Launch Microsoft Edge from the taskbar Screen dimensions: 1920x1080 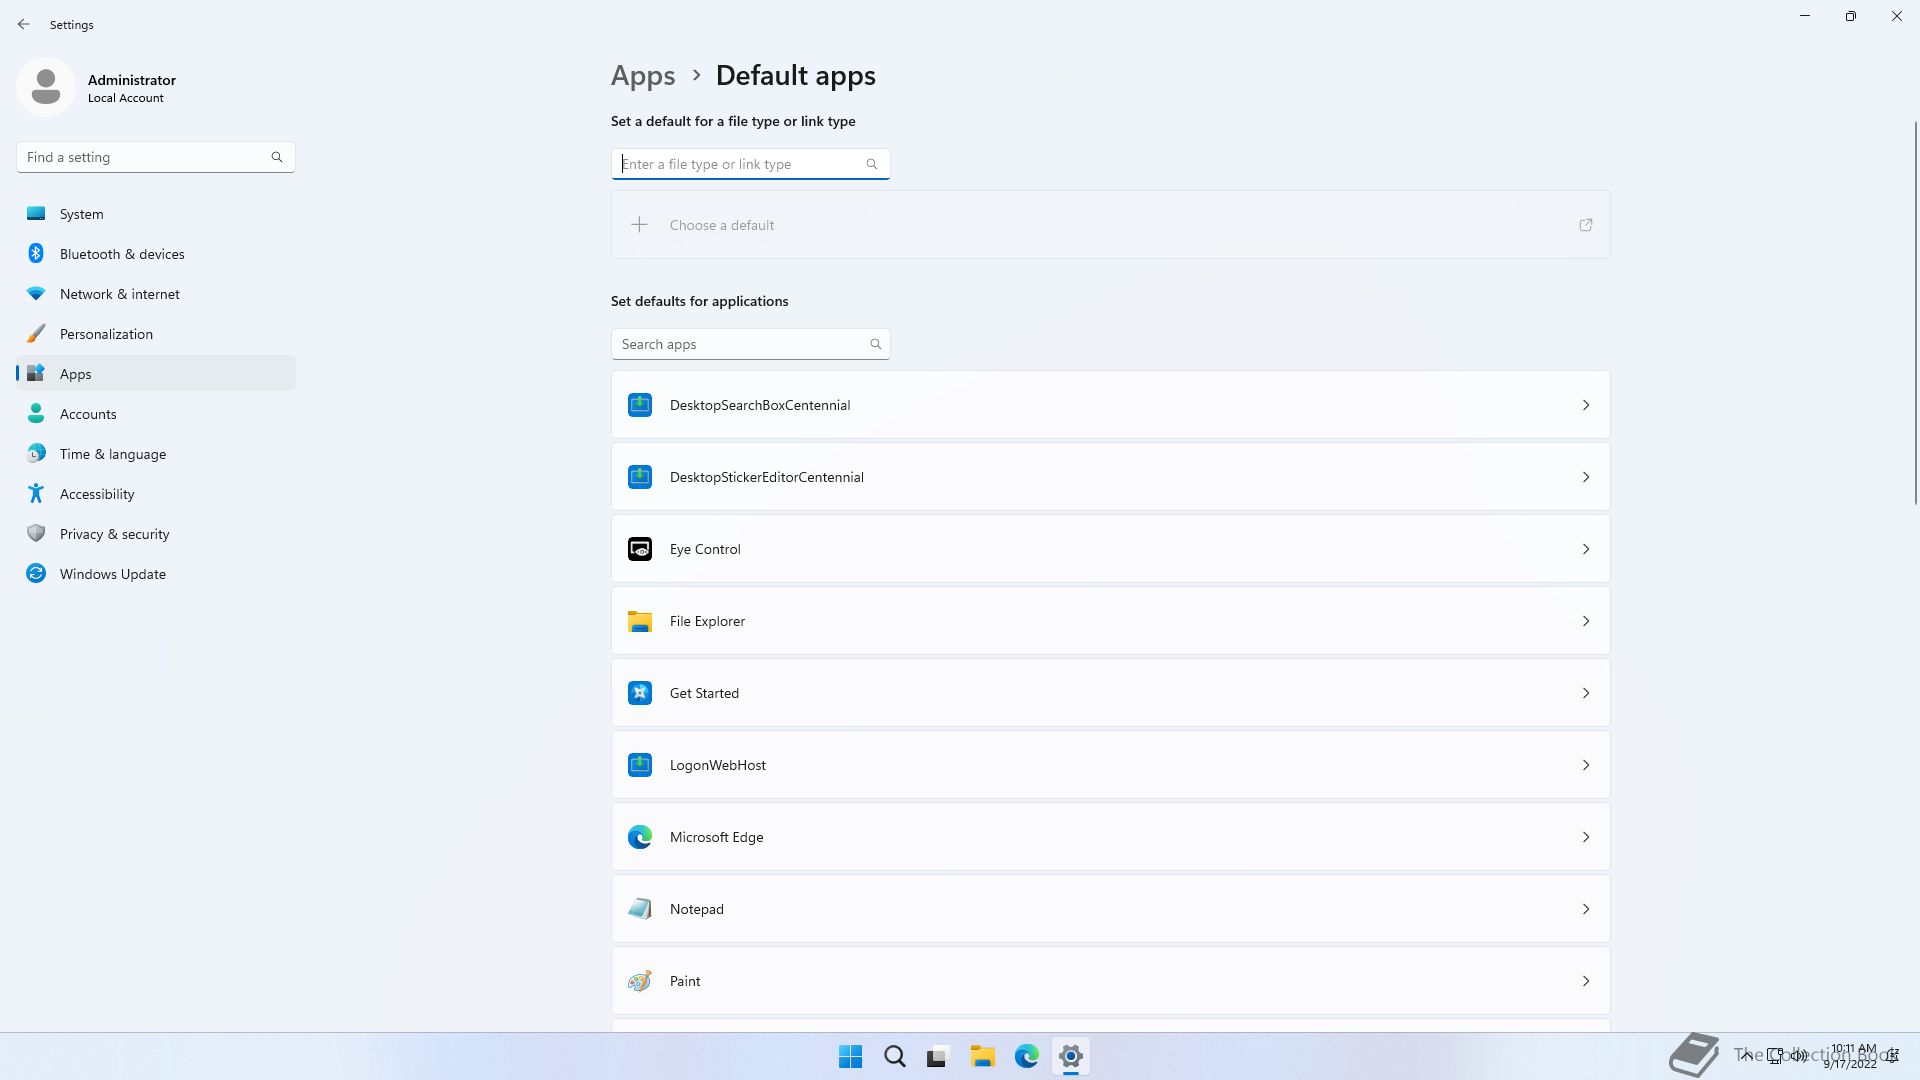(x=1027, y=1056)
